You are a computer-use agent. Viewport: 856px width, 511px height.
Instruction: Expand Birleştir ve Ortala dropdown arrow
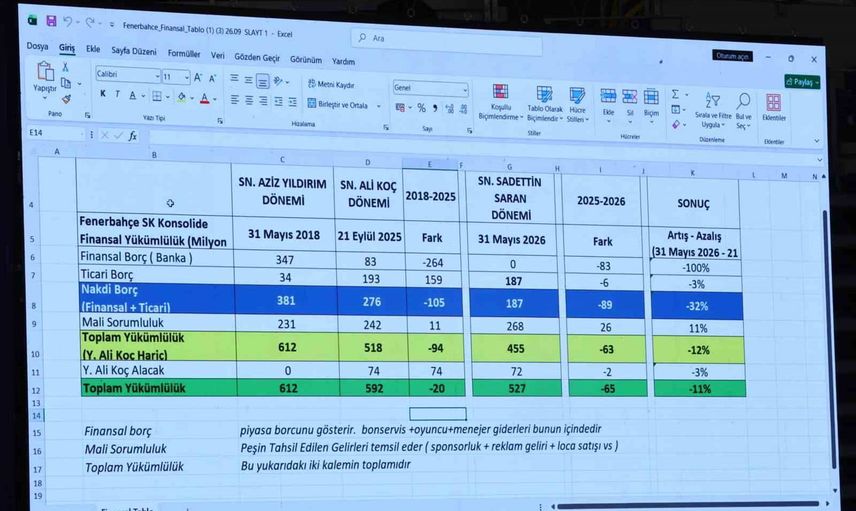pyautogui.click(x=379, y=106)
